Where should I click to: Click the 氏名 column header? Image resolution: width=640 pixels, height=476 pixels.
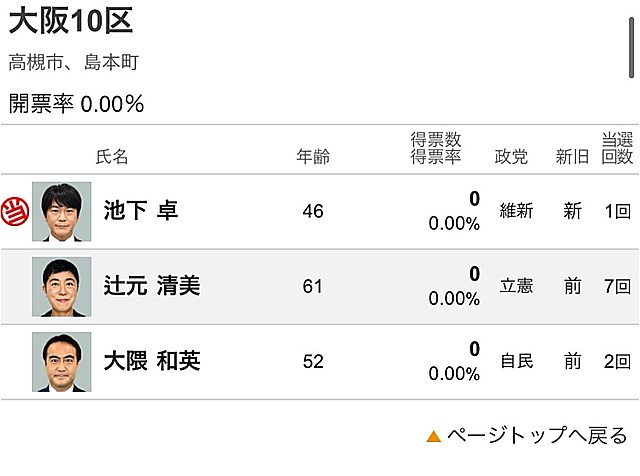pyautogui.click(x=112, y=157)
